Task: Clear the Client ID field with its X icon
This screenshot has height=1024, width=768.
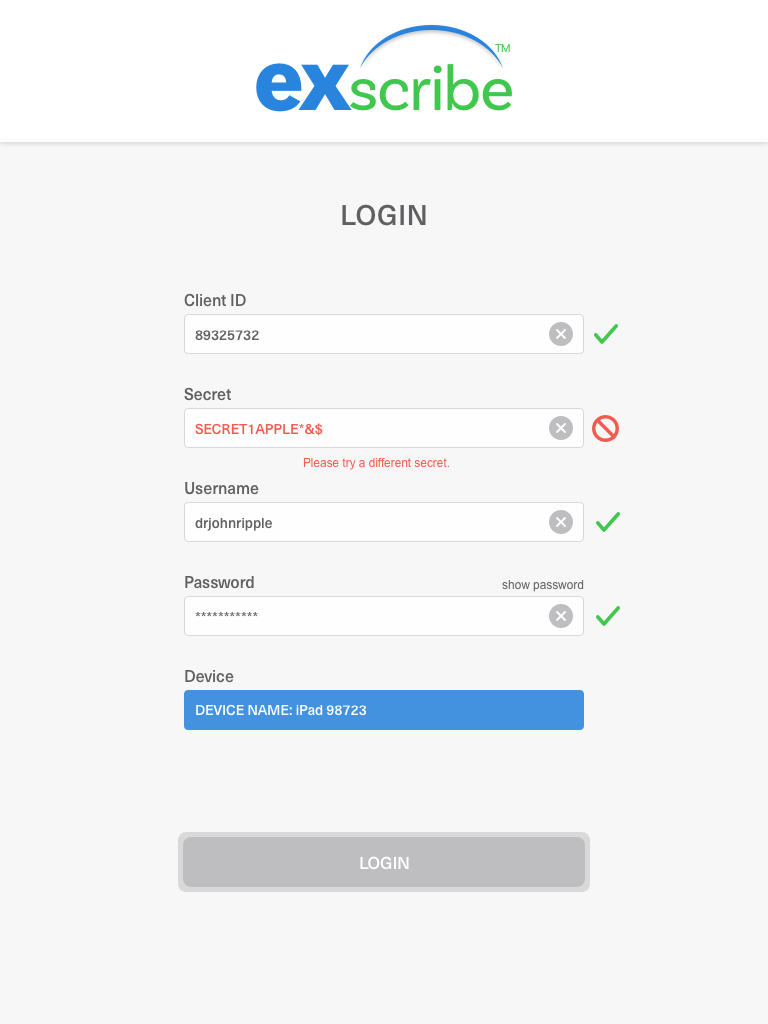Action: (x=560, y=334)
